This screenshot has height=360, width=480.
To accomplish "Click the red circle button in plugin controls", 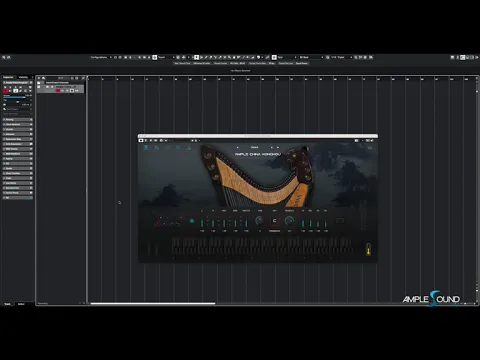I will [157, 224].
